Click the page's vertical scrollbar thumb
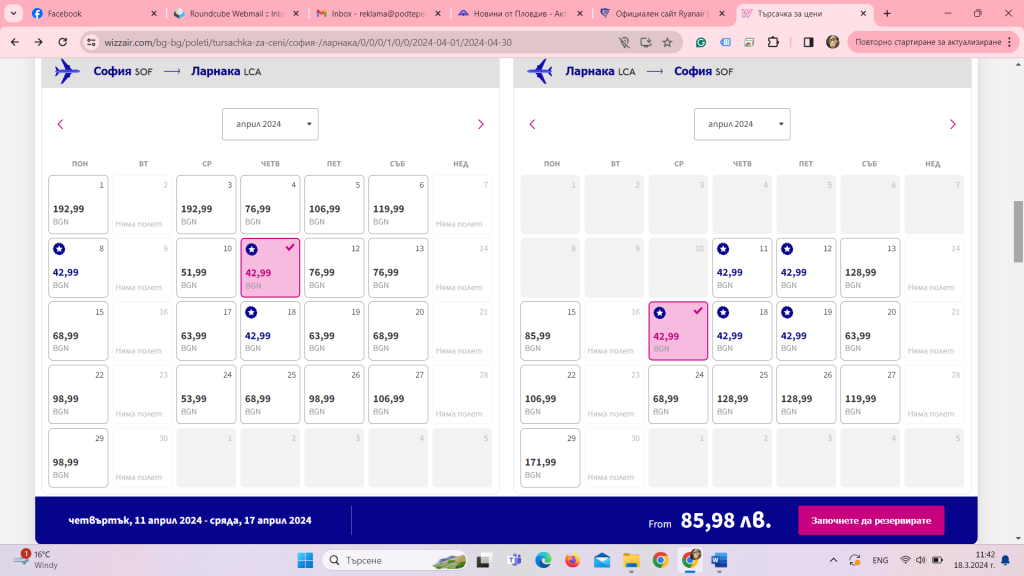Screen dimensions: 1024x576 click(1018, 230)
